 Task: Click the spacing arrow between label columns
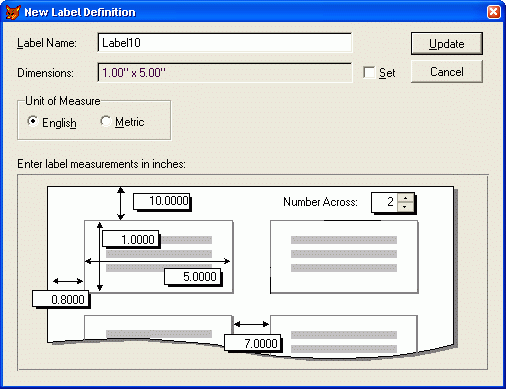(251, 324)
